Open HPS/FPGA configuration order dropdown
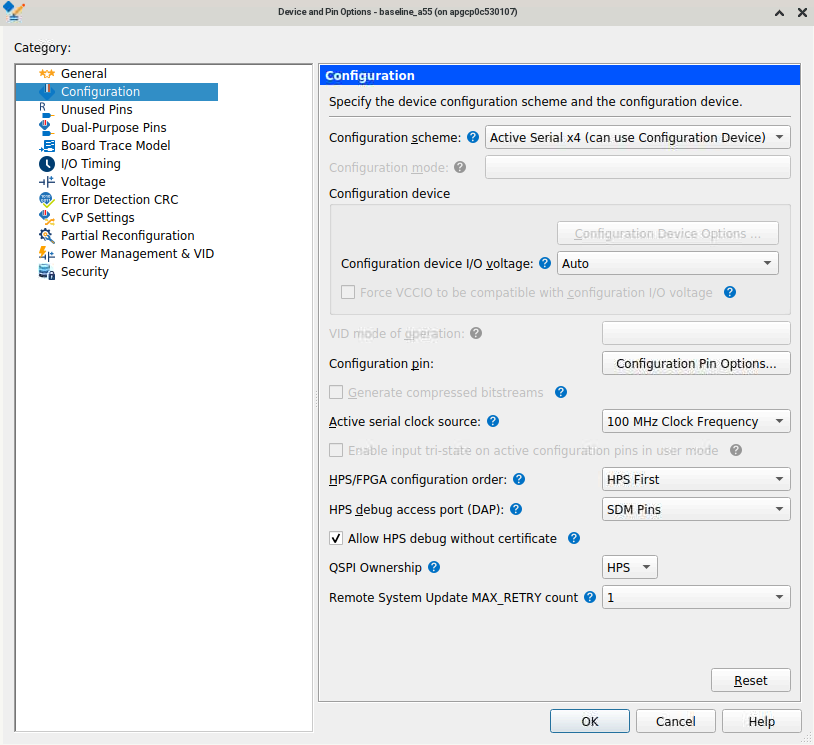 point(696,479)
